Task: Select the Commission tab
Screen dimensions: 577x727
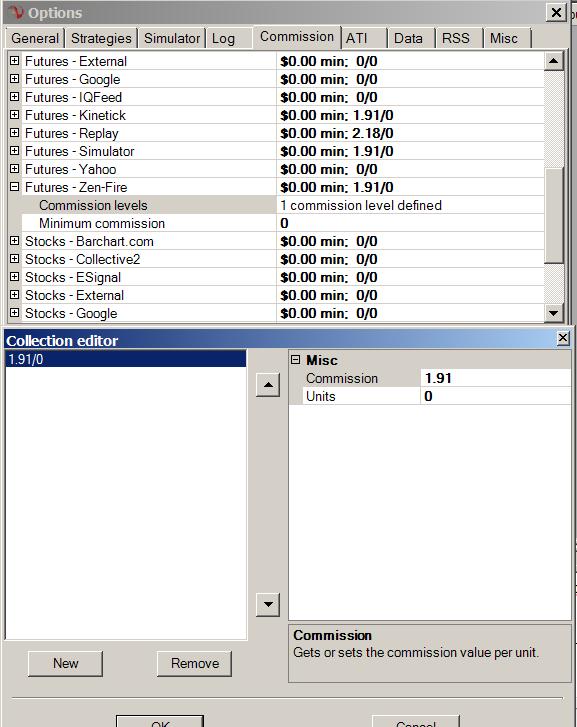Action: pyautogui.click(x=297, y=37)
